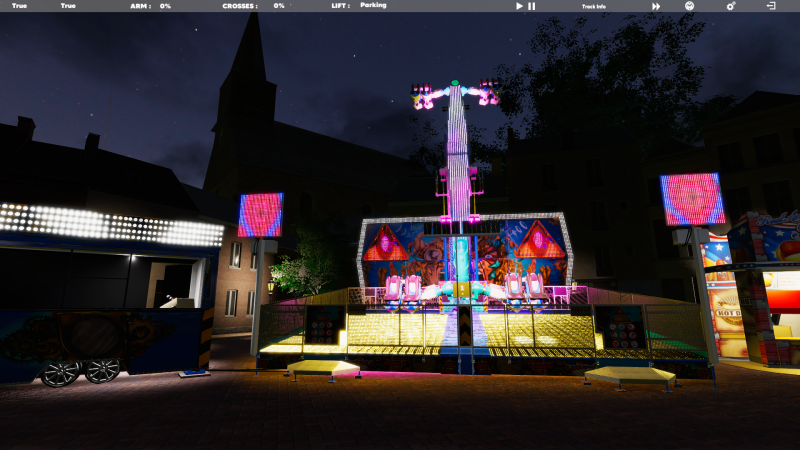
Task: Click the LIFT label
Action: coord(340,6)
